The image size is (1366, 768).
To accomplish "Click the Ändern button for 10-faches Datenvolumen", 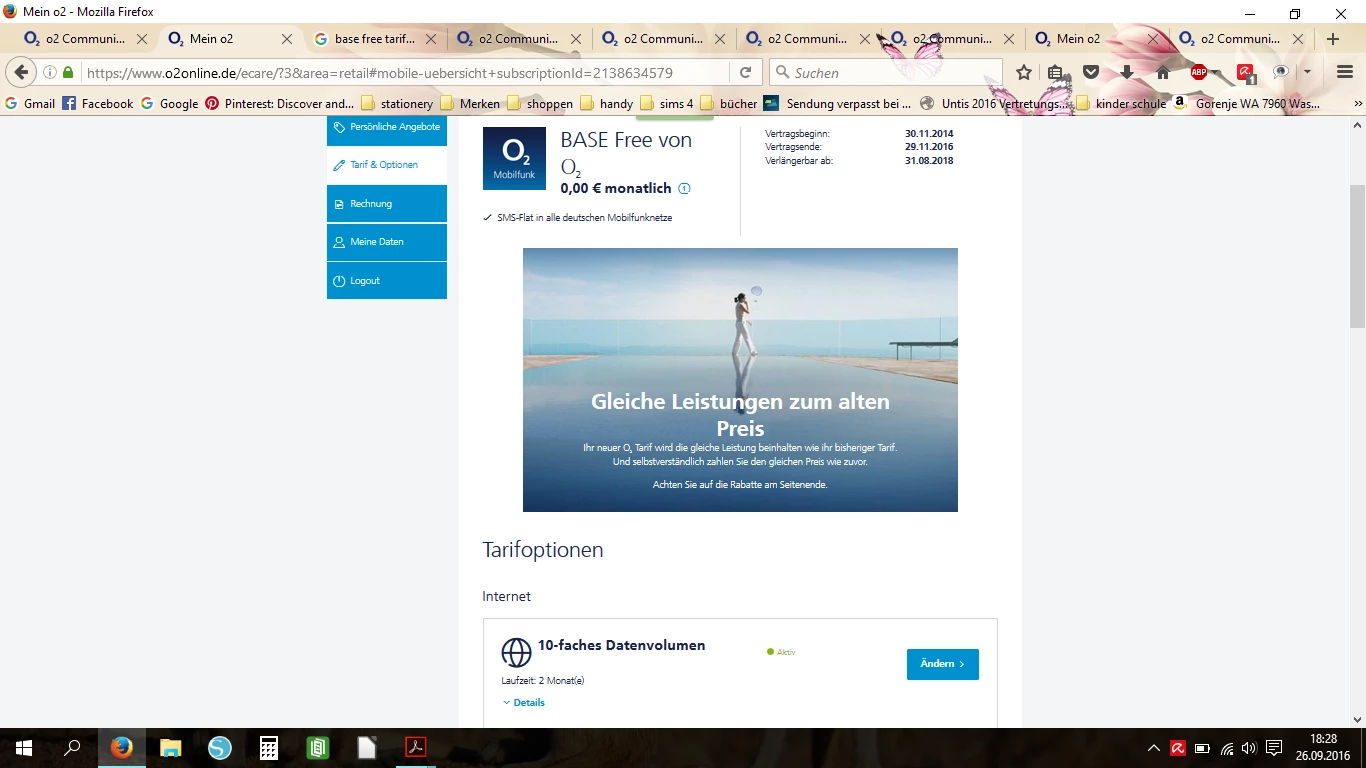I will (943, 664).
